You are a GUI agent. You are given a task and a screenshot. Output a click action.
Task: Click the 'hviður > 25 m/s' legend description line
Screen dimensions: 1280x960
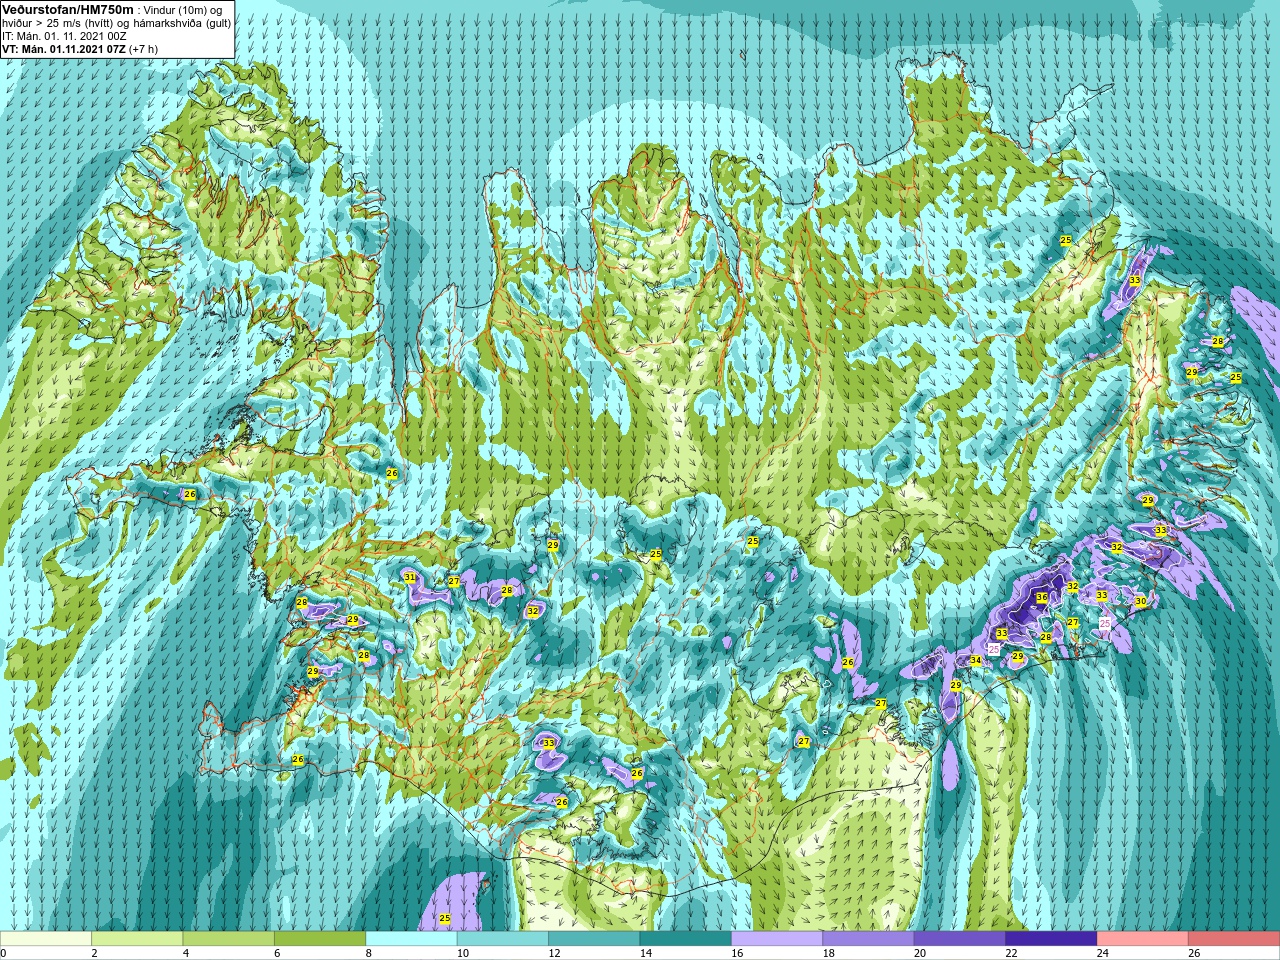tap(116, 23)
